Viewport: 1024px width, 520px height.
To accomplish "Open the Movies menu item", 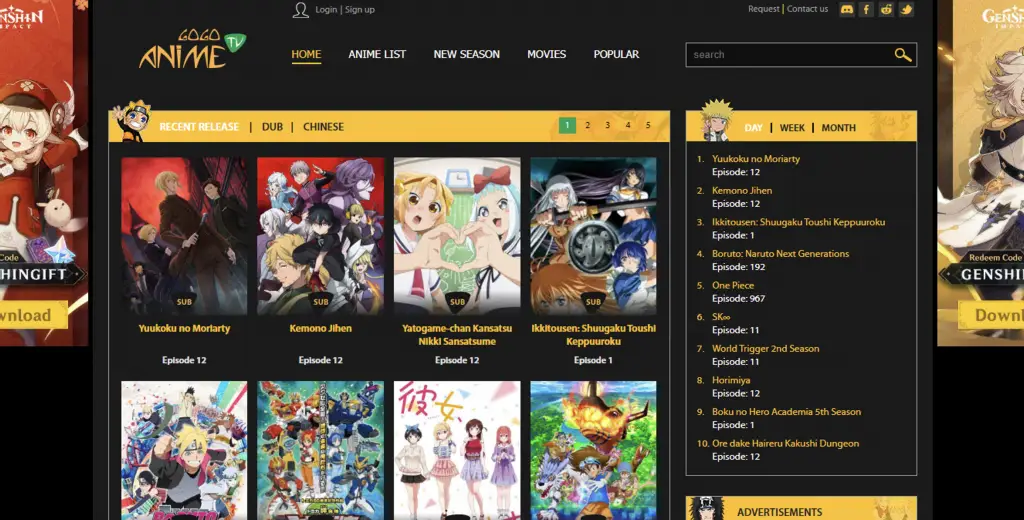I will click(x=547, y=54).
